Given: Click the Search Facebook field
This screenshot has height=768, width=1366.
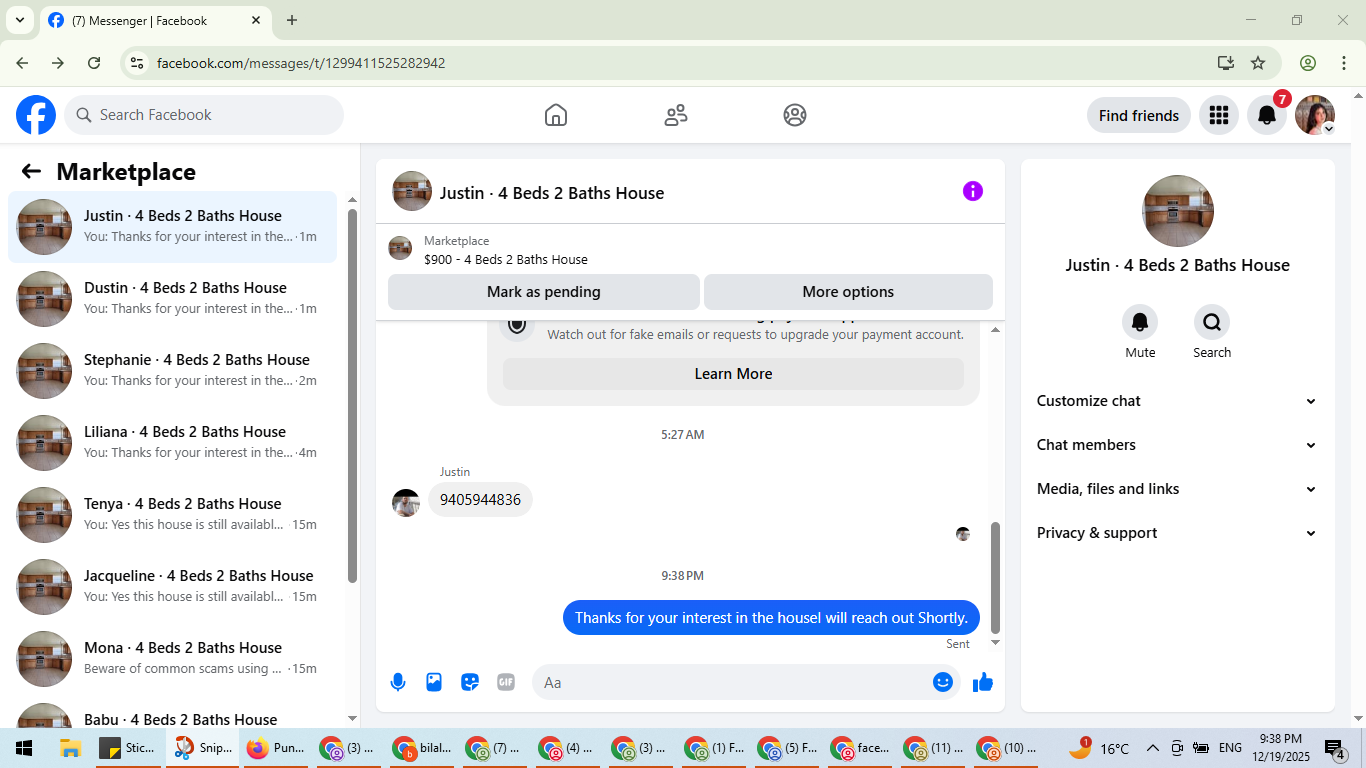Looking at the screenshot, I should click(204, 115).
